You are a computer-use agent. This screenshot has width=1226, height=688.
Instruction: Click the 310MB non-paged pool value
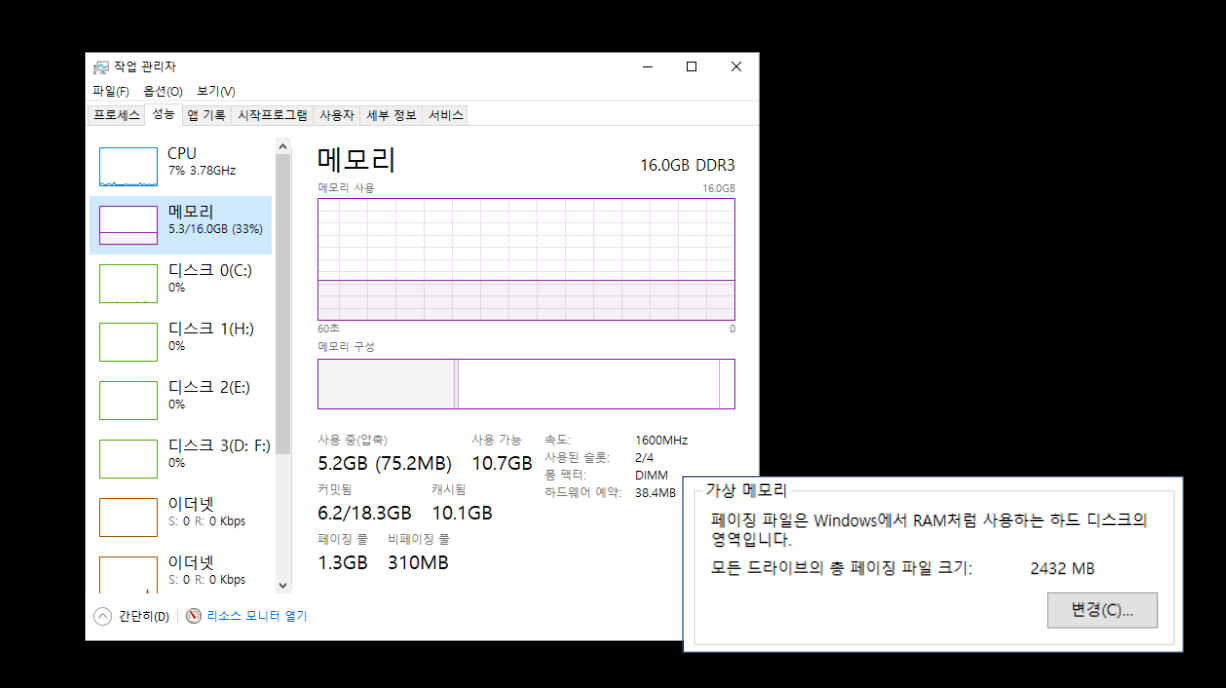coord(418,563)
